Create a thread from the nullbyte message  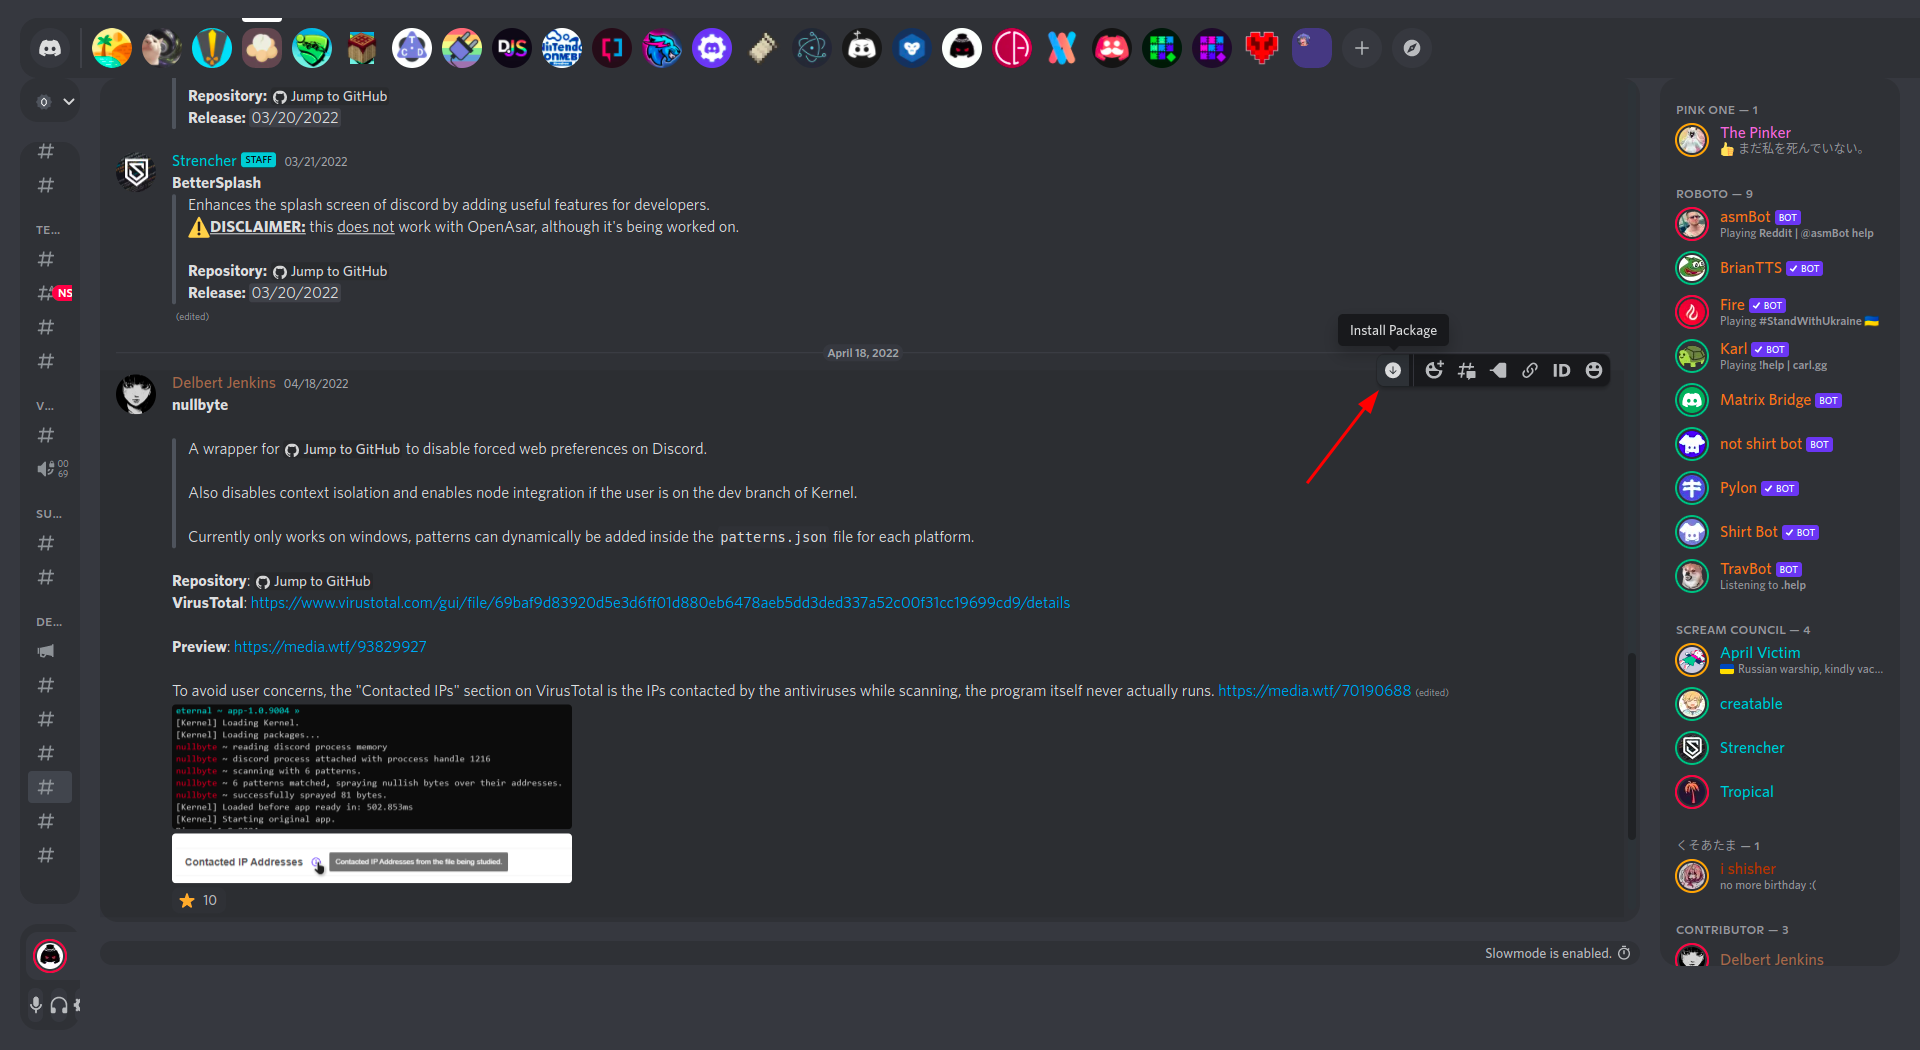point(1466,370)
